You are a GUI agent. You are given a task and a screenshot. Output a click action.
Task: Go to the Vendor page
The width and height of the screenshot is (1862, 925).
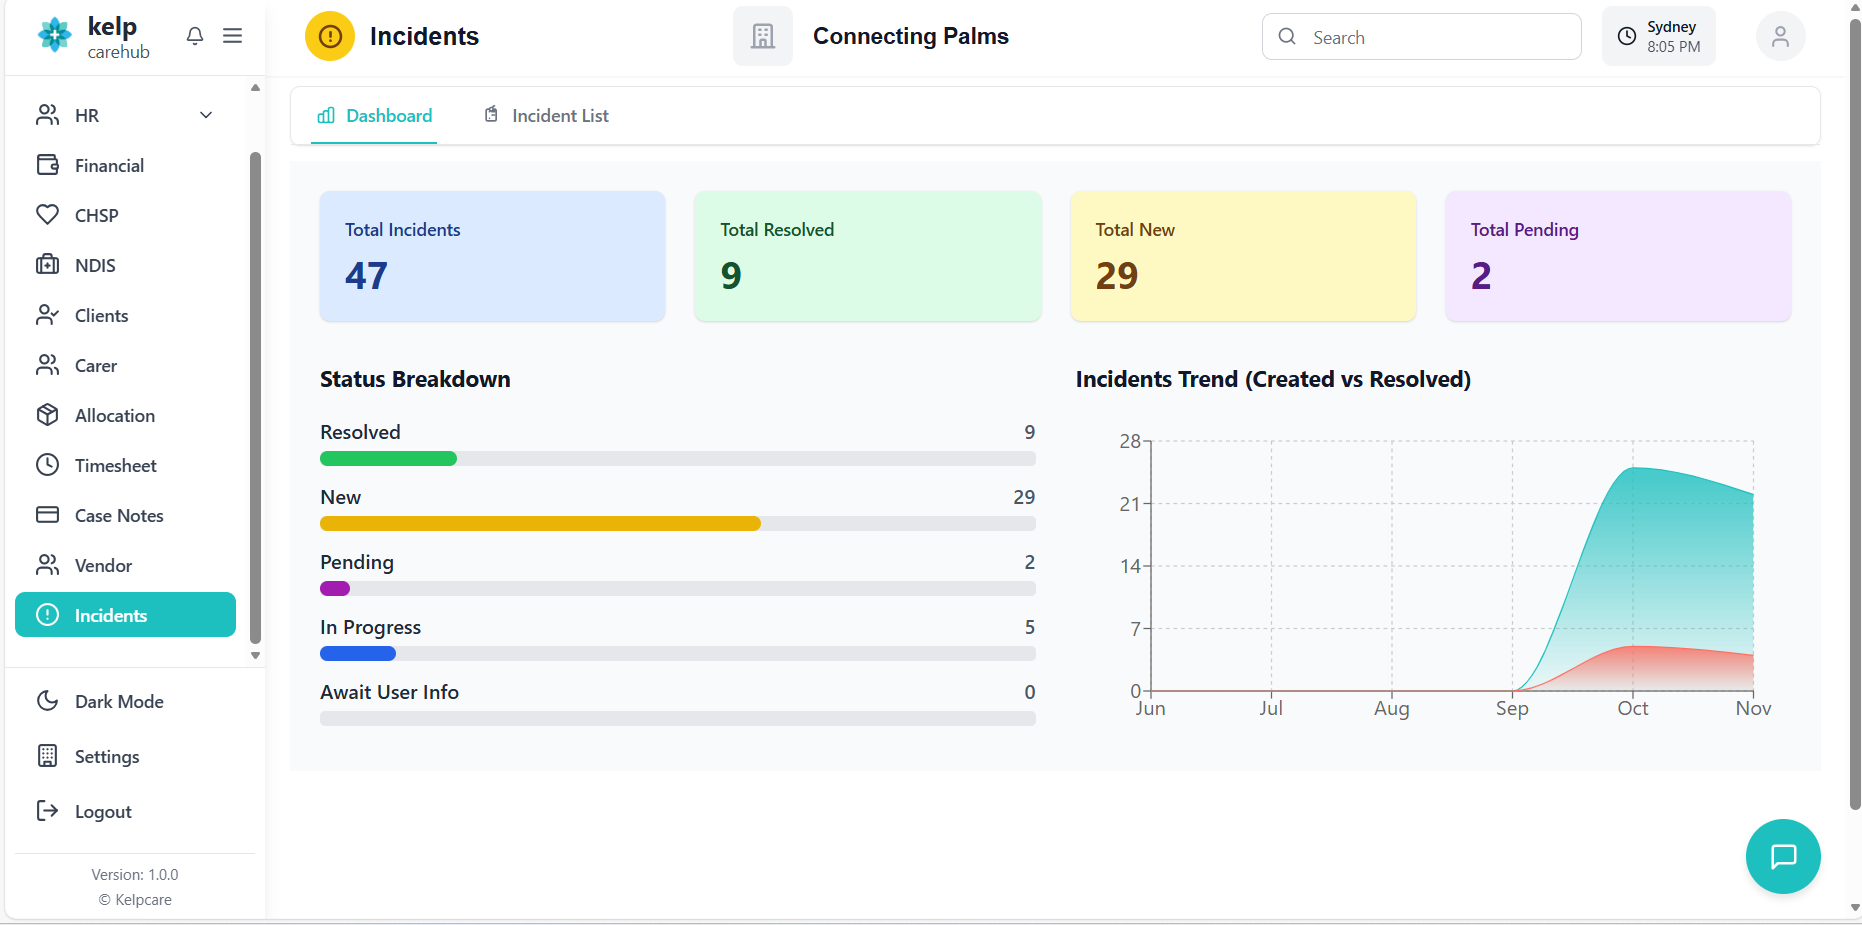[x=102, y=565]
